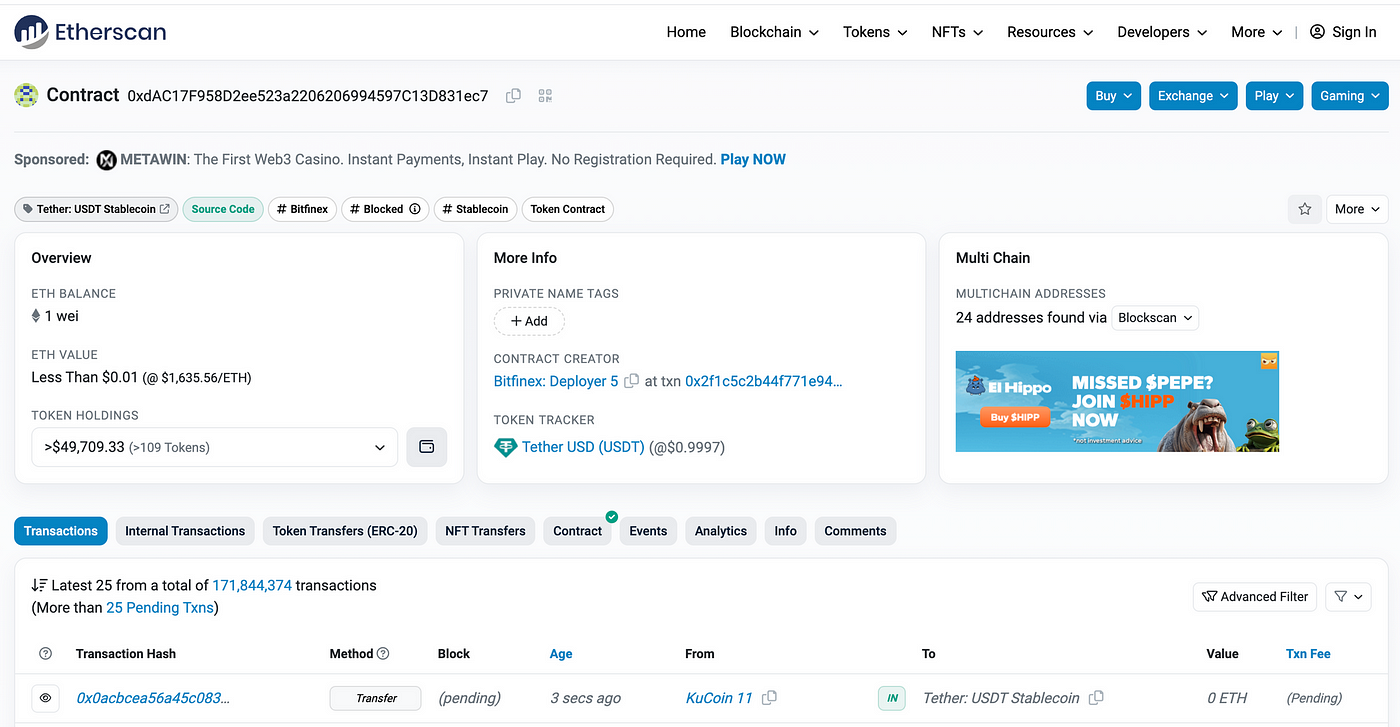
Task: Open the NFTs menu
Action: tap(957, 32)
